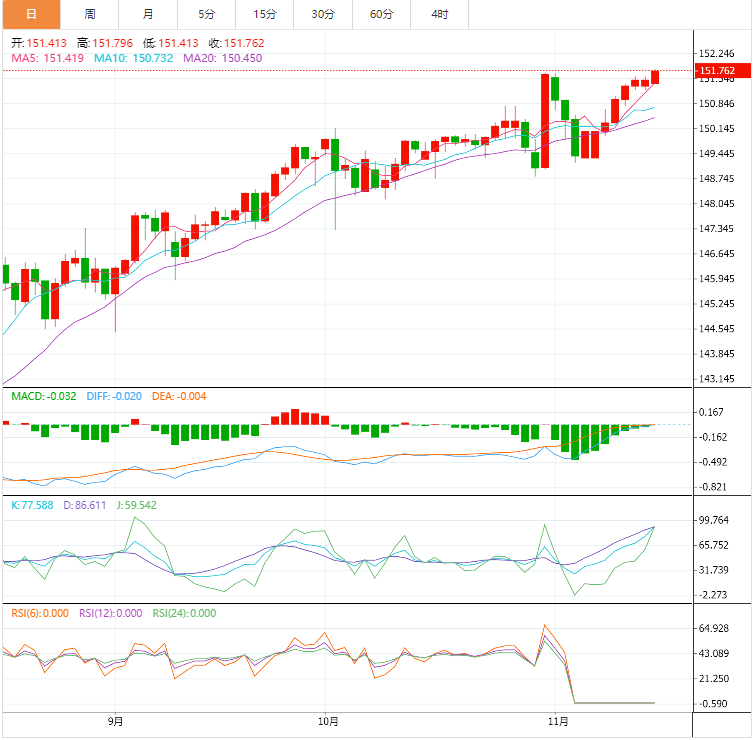Click the 10月 date axis marker

pos(326,720)
